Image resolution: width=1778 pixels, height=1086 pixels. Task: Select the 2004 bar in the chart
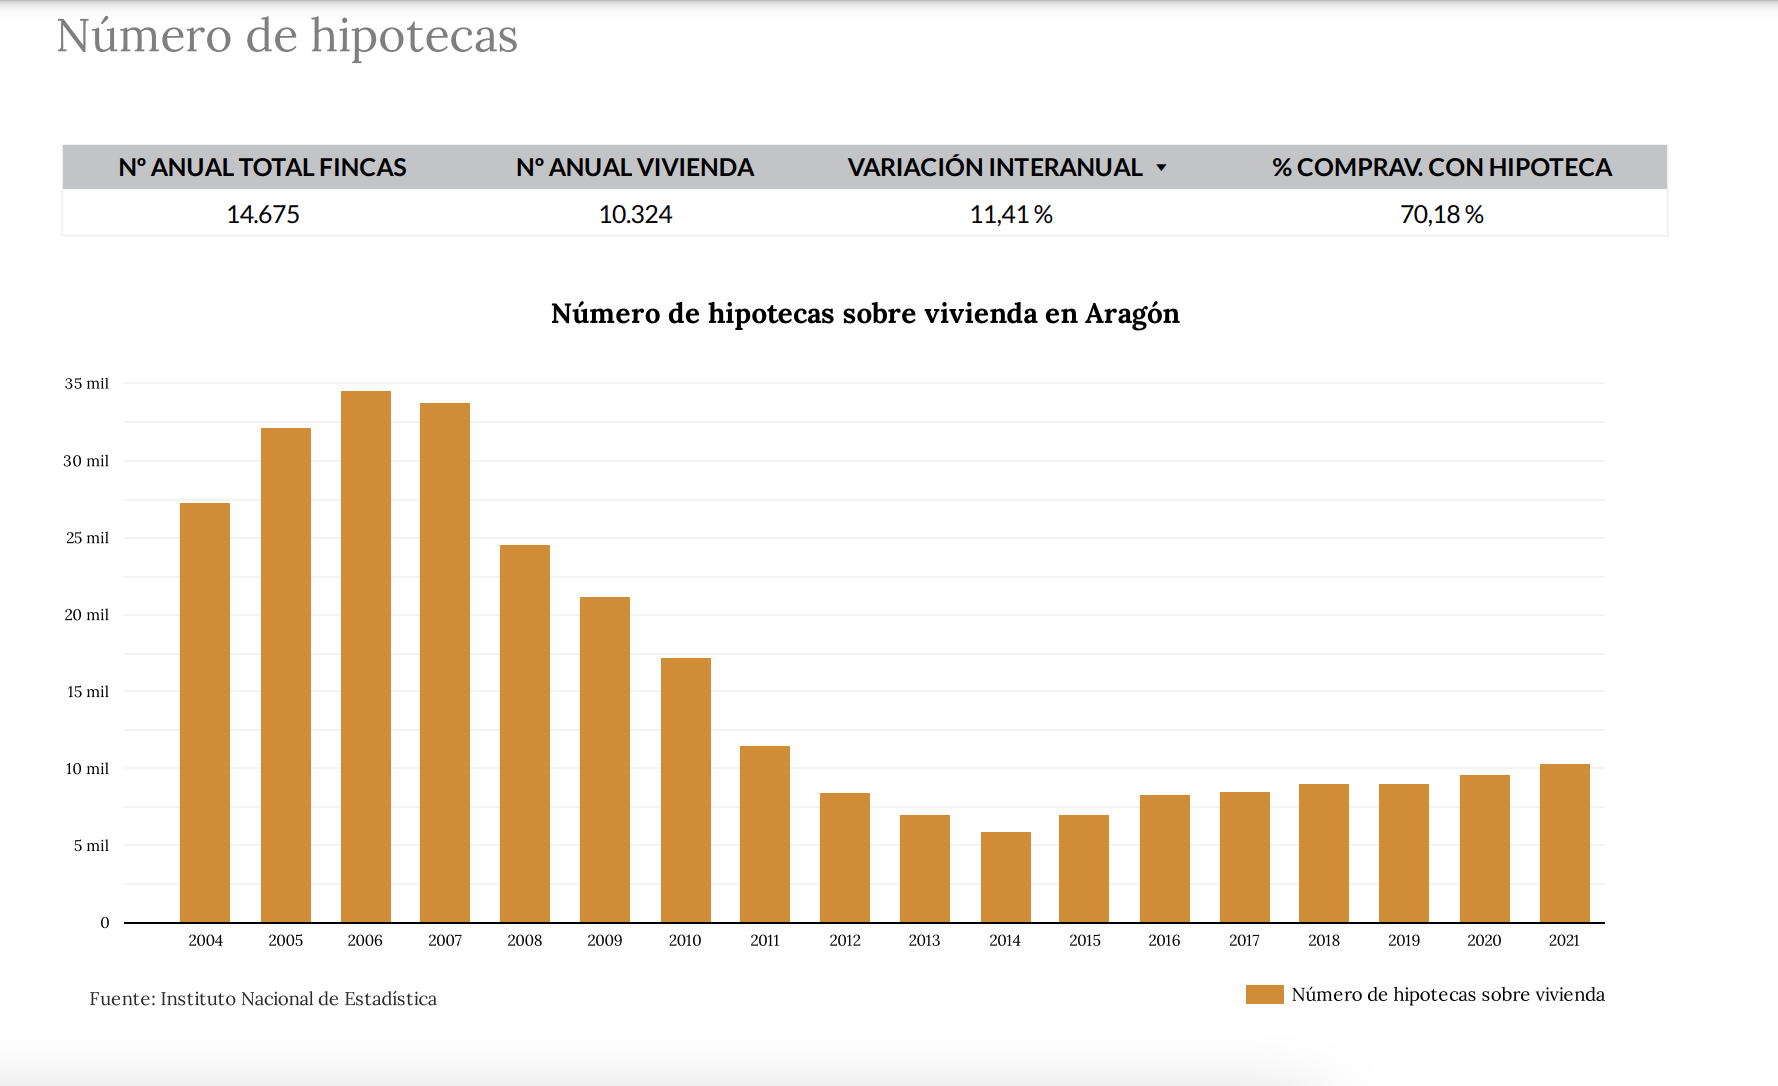pyautogui.click(x=205, y=712)
